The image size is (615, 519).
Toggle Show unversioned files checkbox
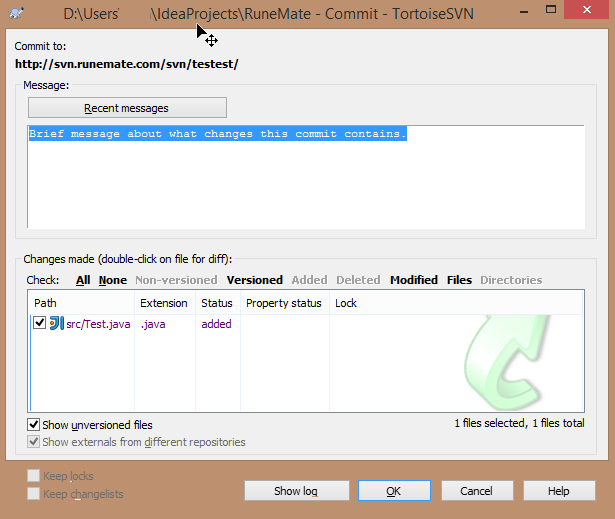point(33,424)
